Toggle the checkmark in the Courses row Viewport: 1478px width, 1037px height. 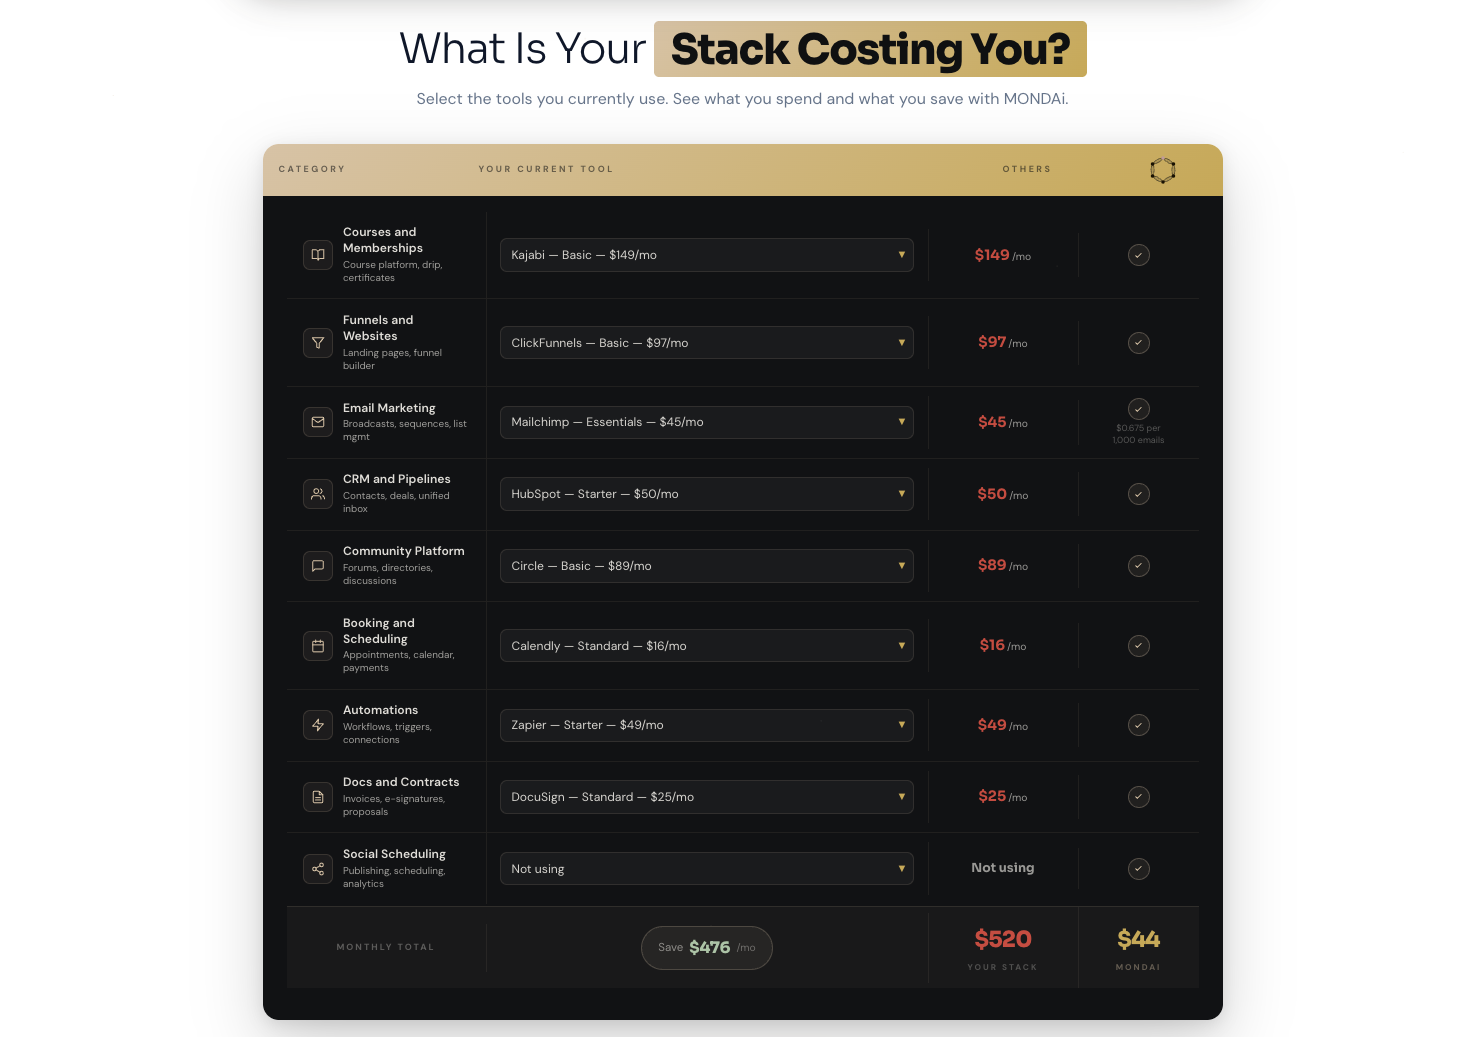click(x=1138, y=255)
